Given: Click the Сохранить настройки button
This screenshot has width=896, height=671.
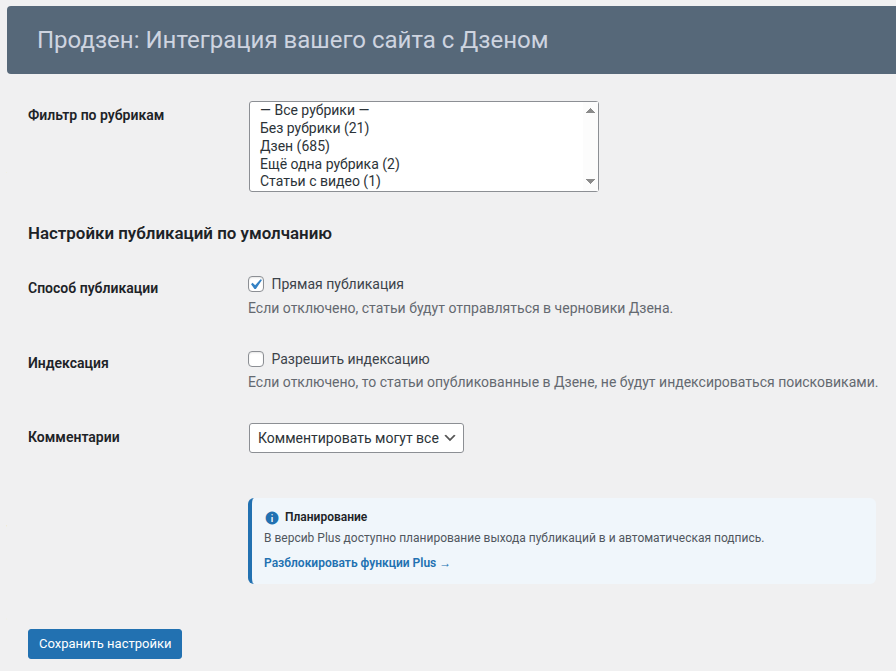Looking at the screenshot, I should pos(104,644).
